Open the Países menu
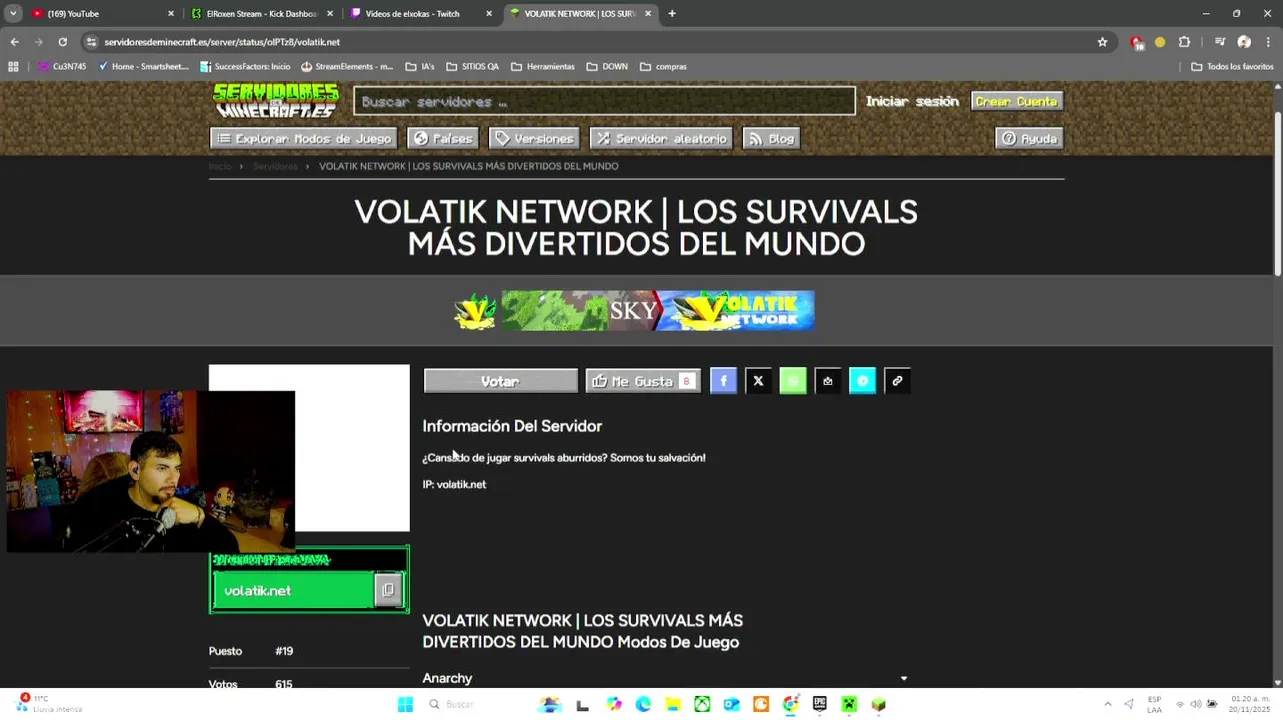The width and height of the screenshot is (1283, 720). pos(443,139)
